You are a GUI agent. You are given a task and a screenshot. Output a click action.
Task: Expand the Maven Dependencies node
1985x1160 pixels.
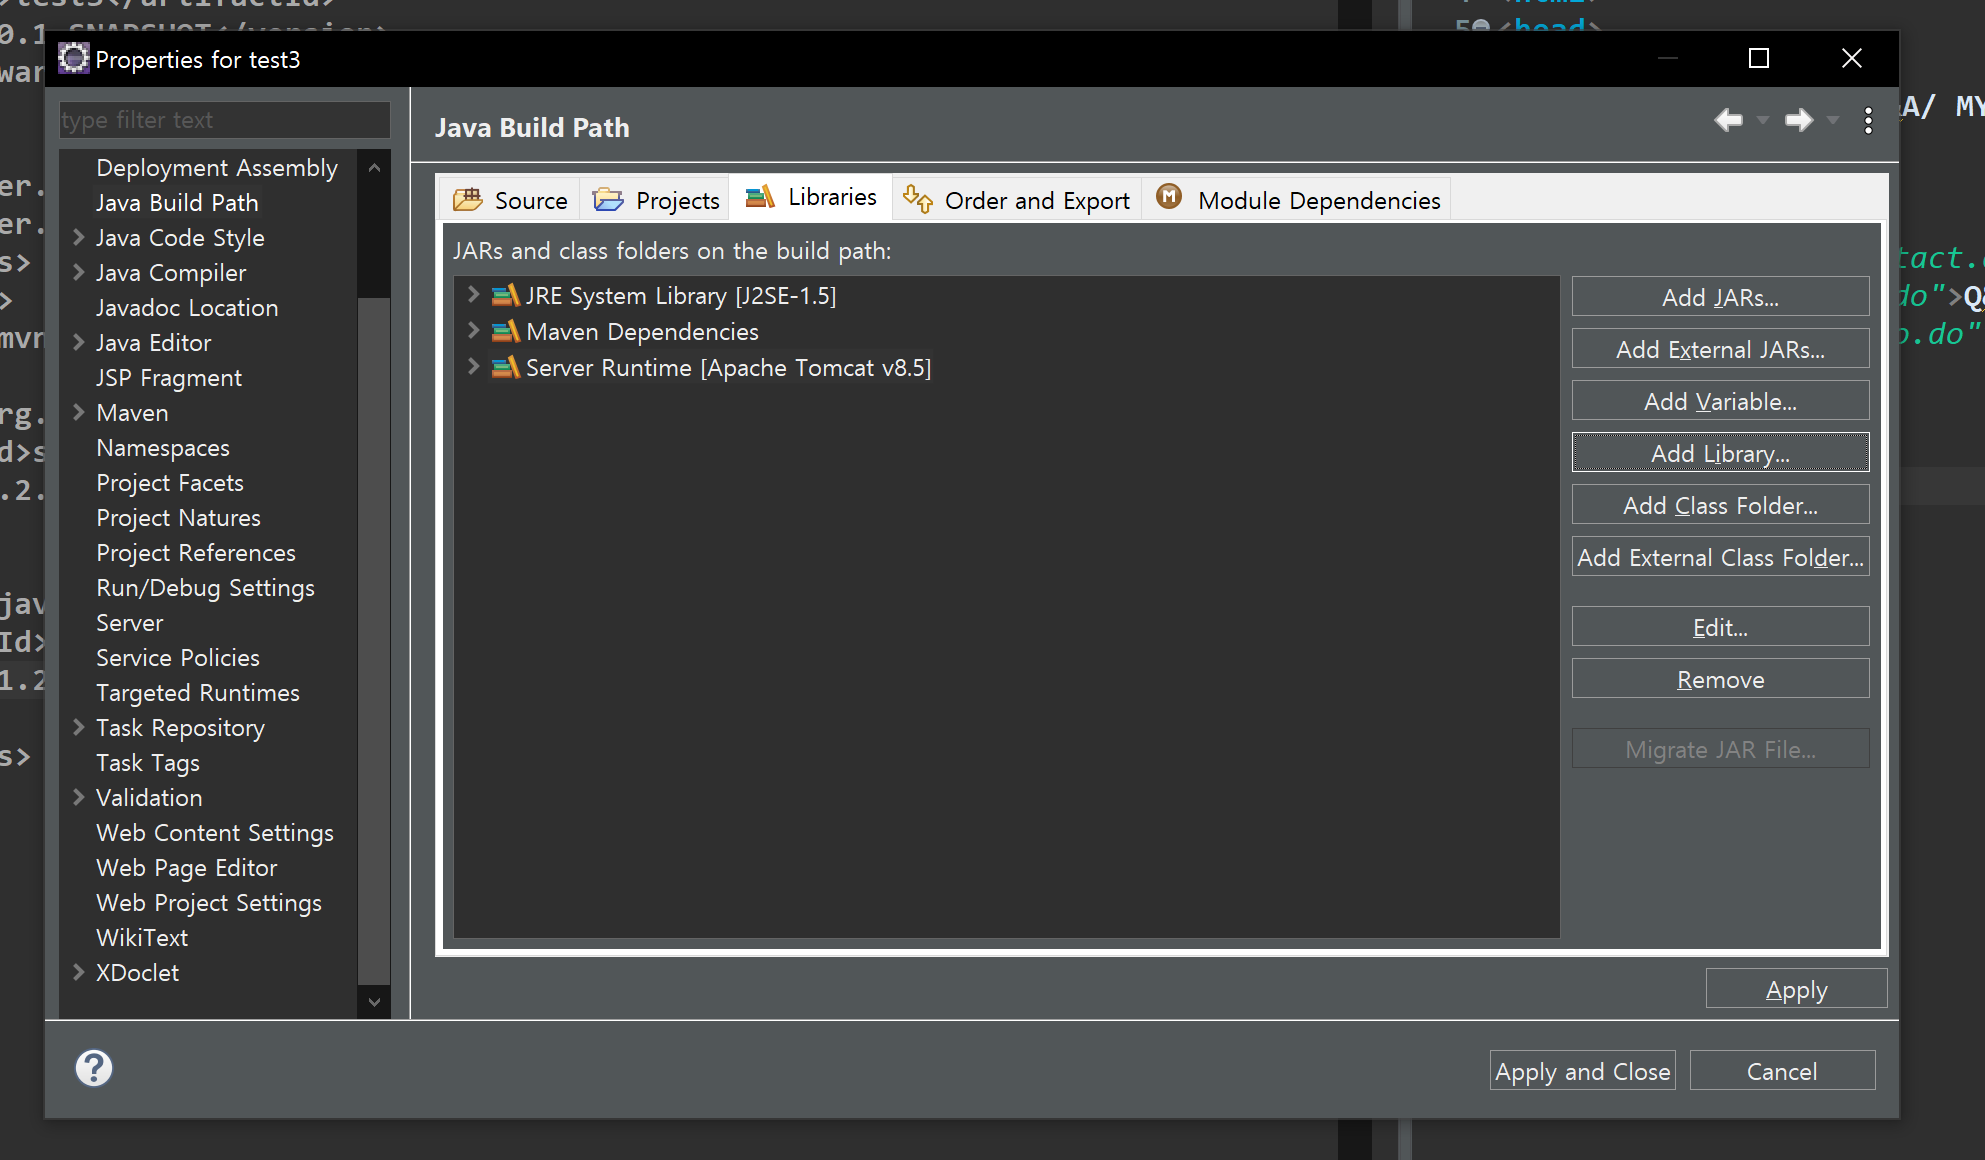pos(473,331)
